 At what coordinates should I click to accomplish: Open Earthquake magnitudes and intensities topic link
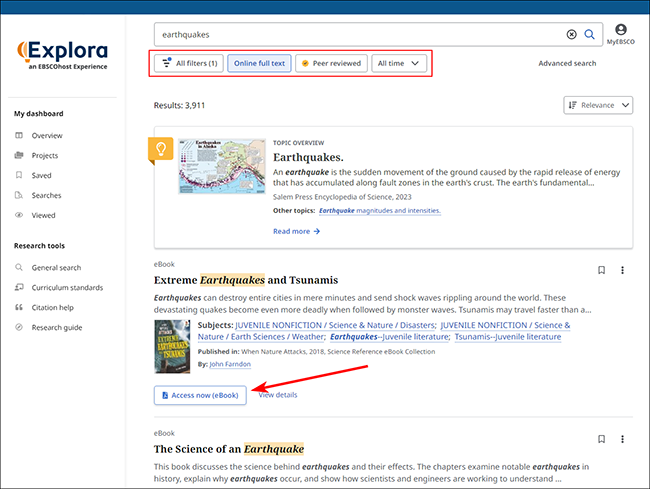[x=380, y=211]
